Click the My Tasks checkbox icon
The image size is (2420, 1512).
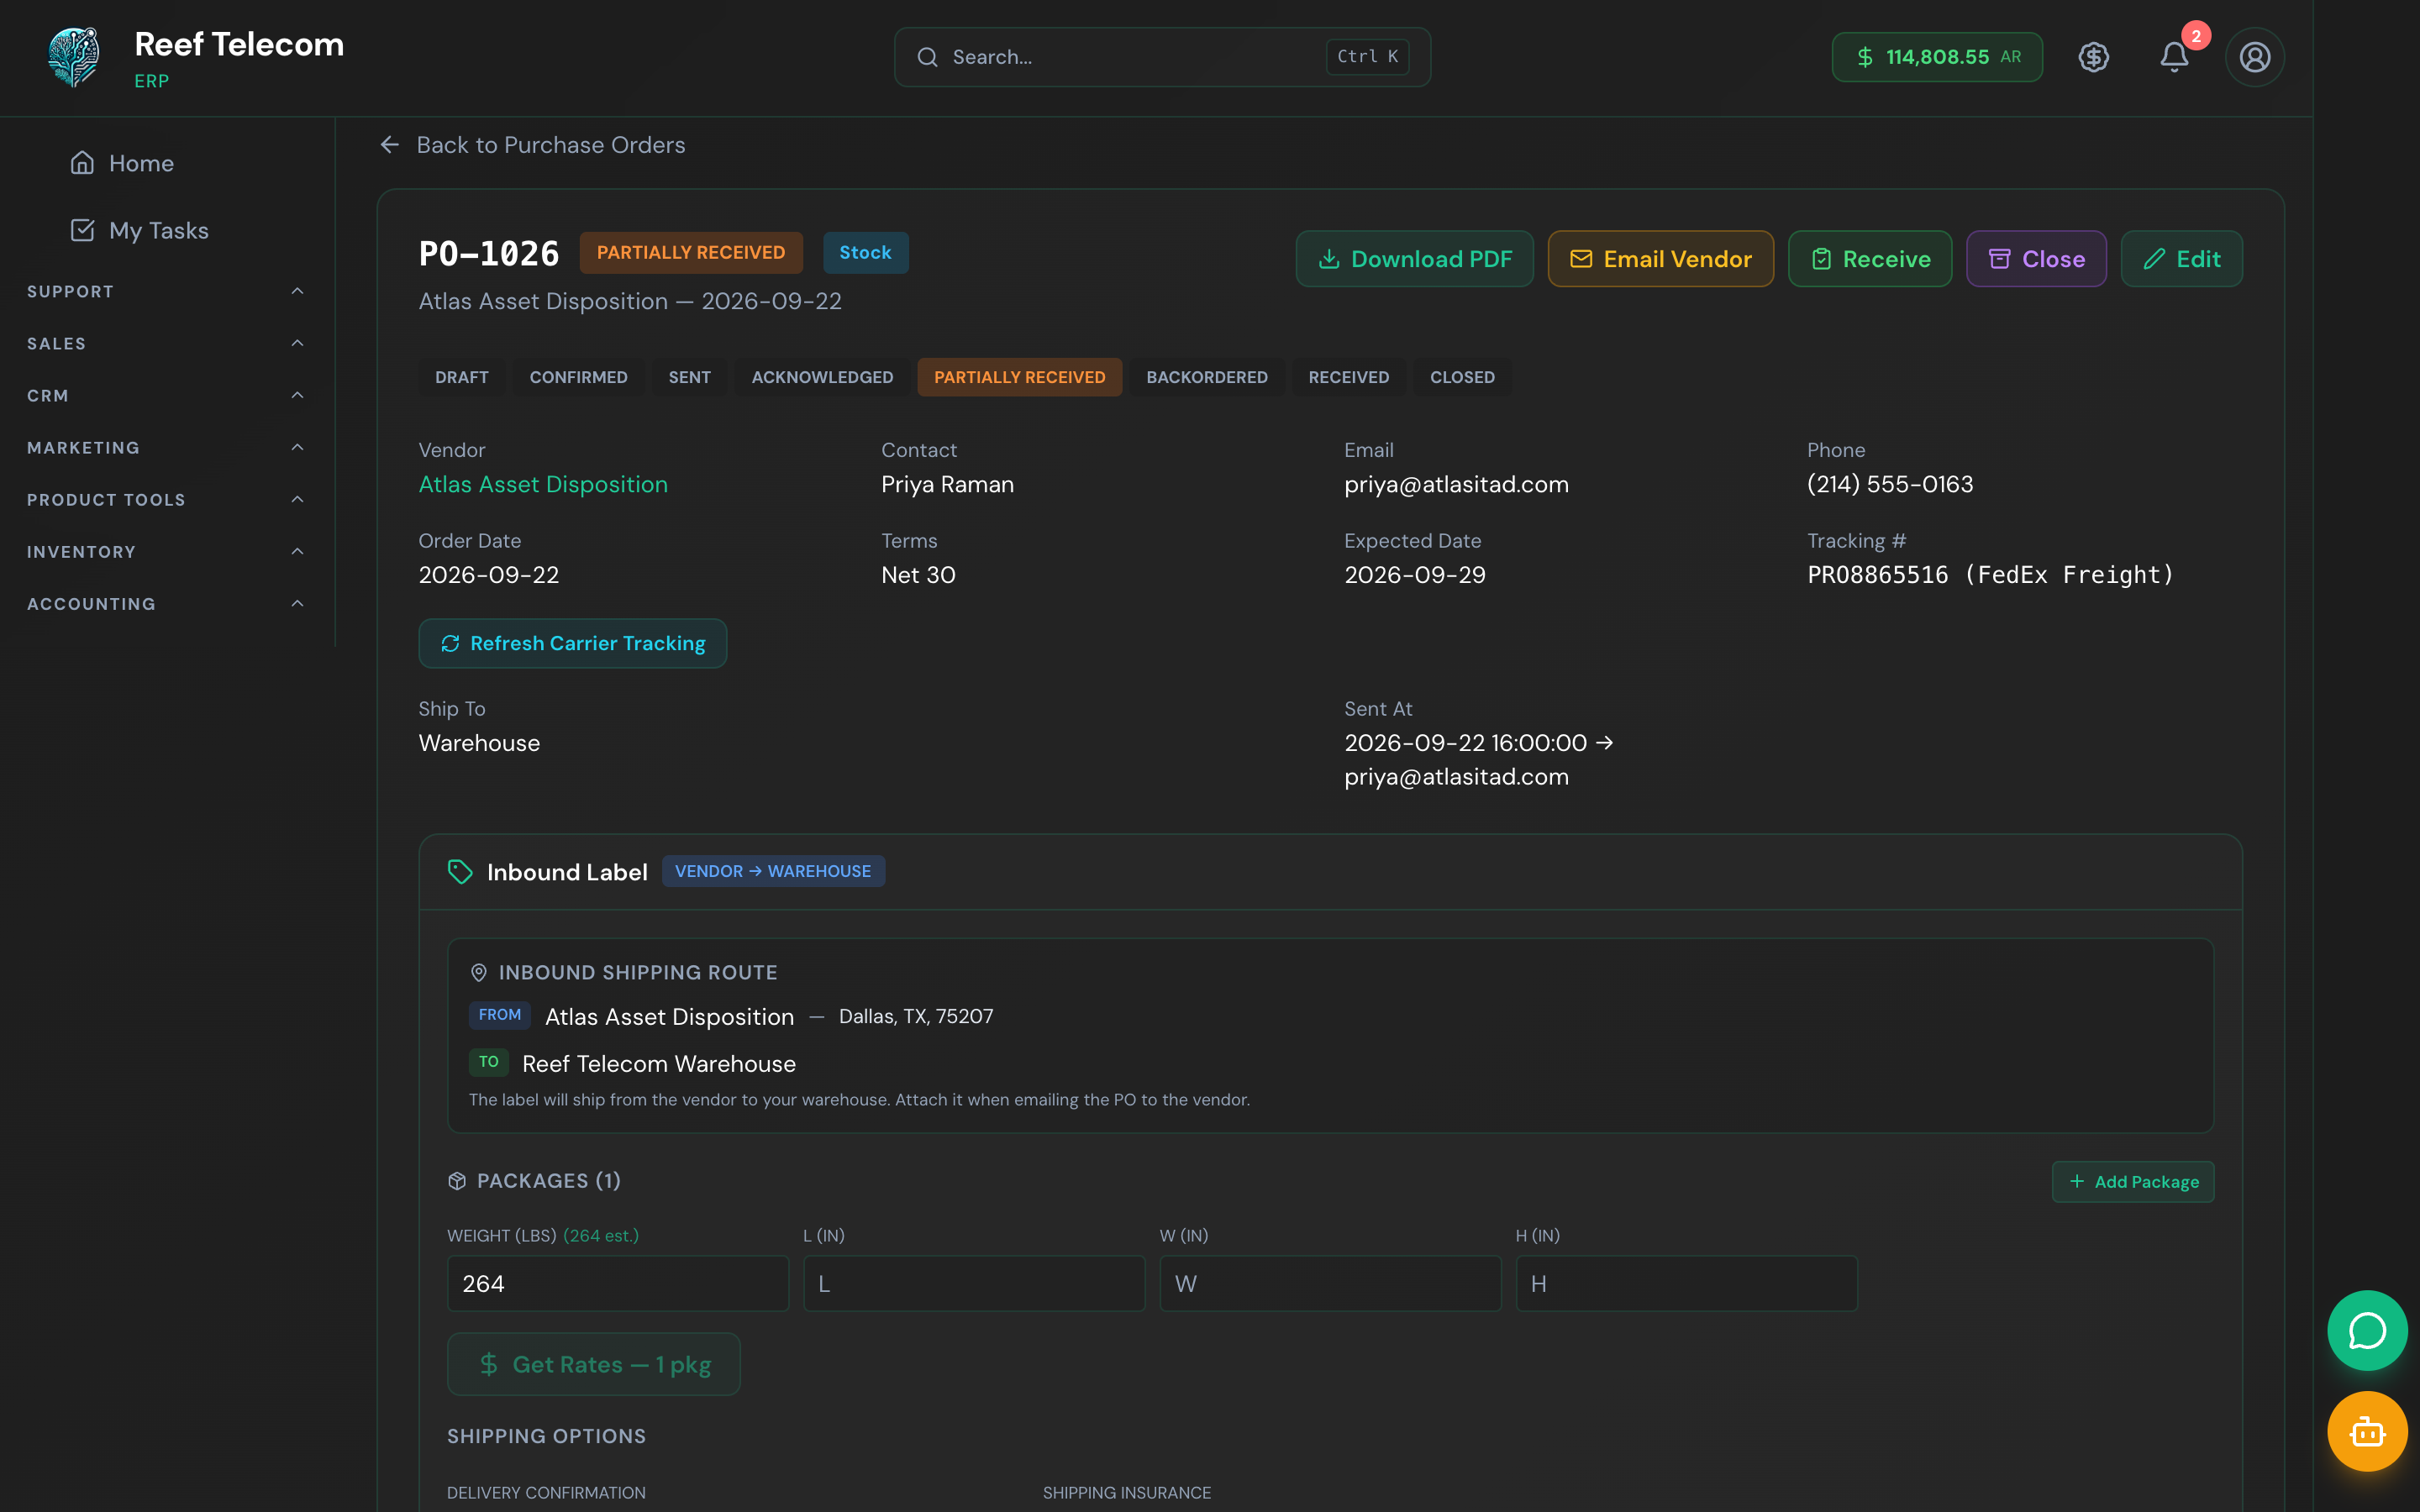click(x=82, y=230)
